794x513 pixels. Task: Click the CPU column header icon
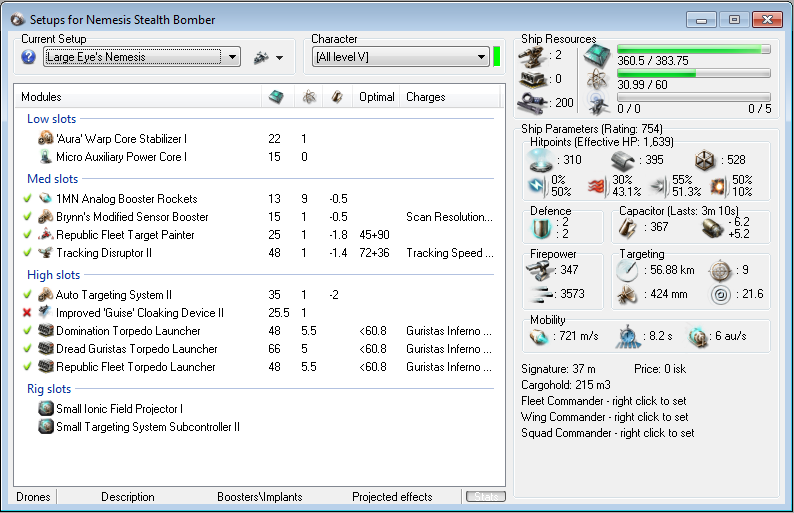(x=276, y=97)
